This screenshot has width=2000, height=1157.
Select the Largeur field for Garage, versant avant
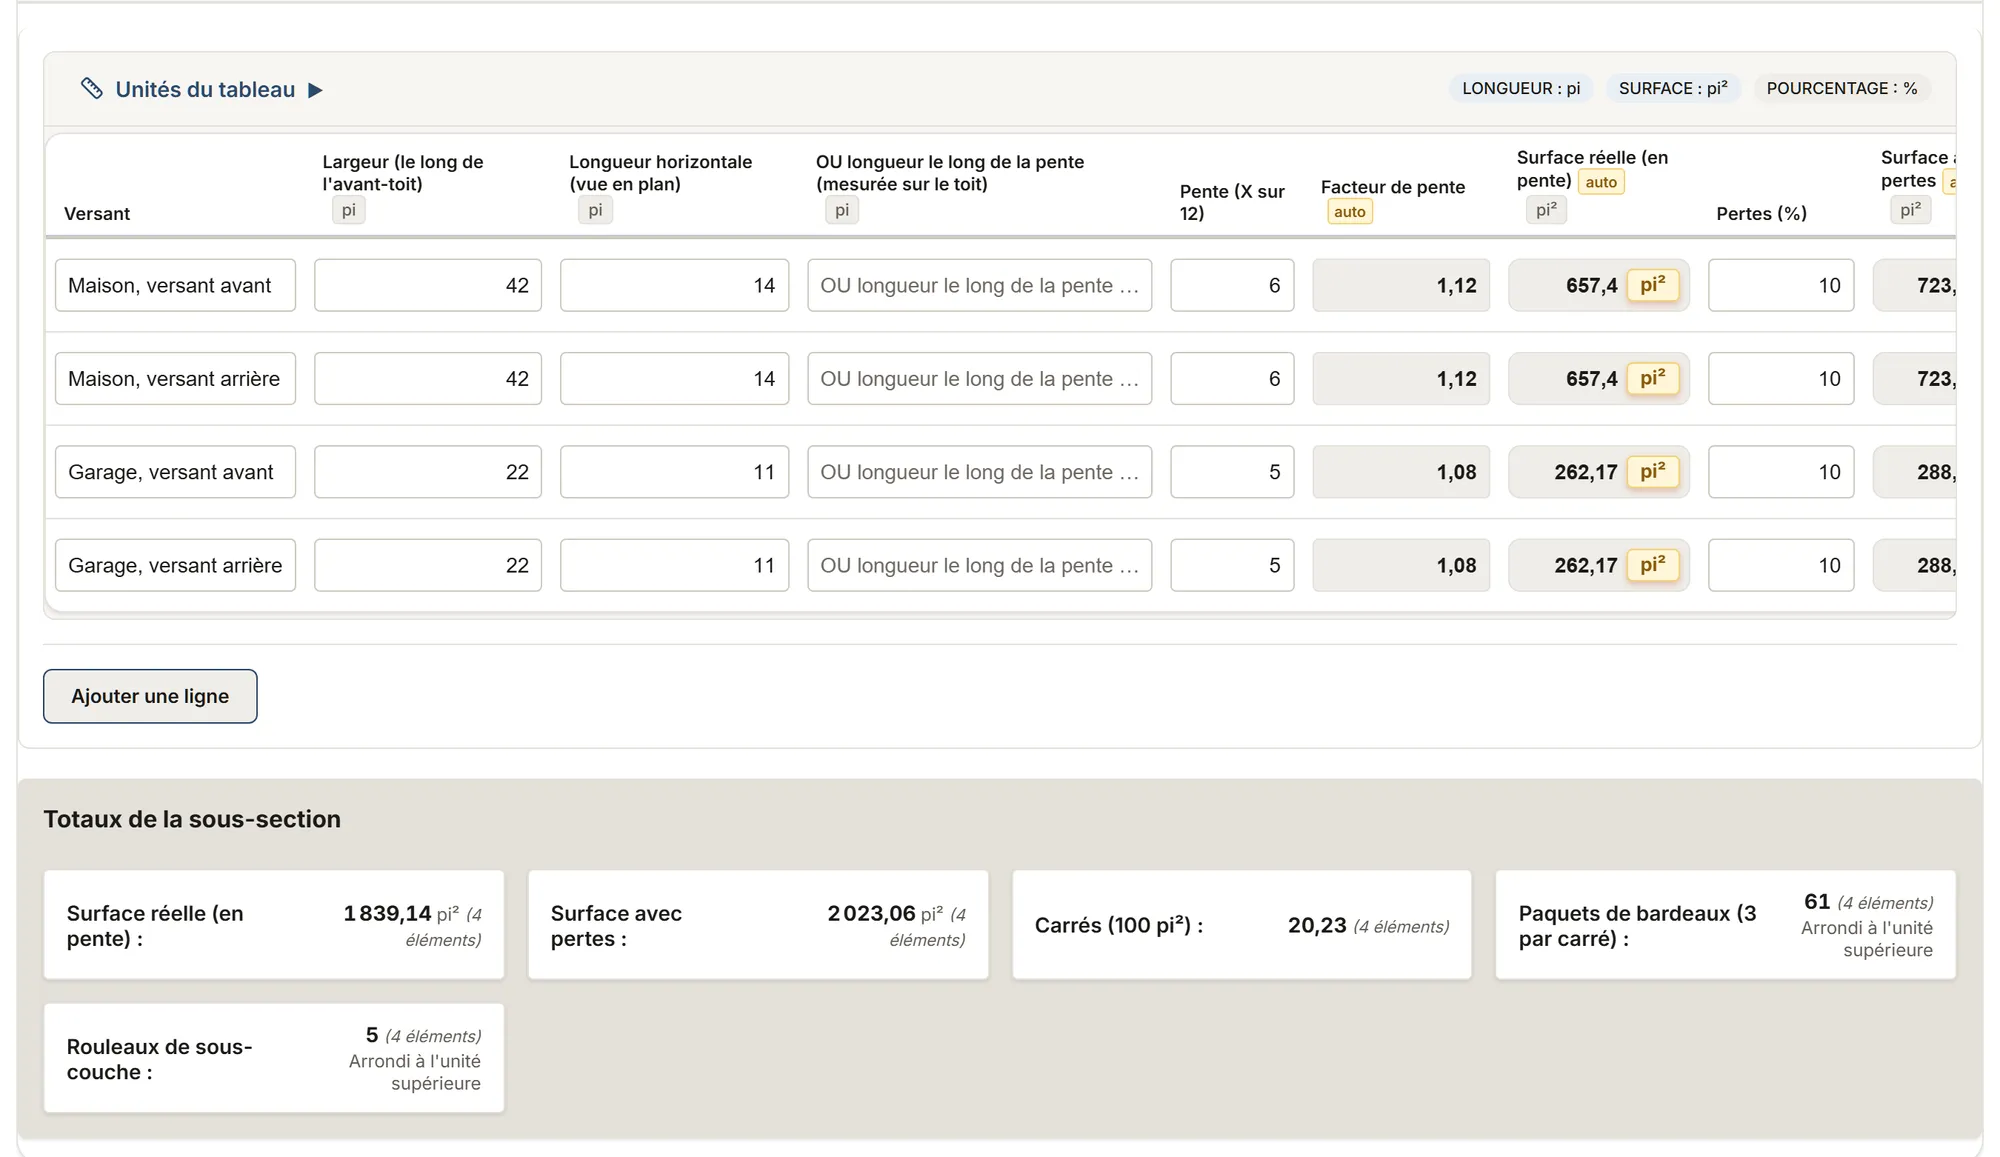428,471
